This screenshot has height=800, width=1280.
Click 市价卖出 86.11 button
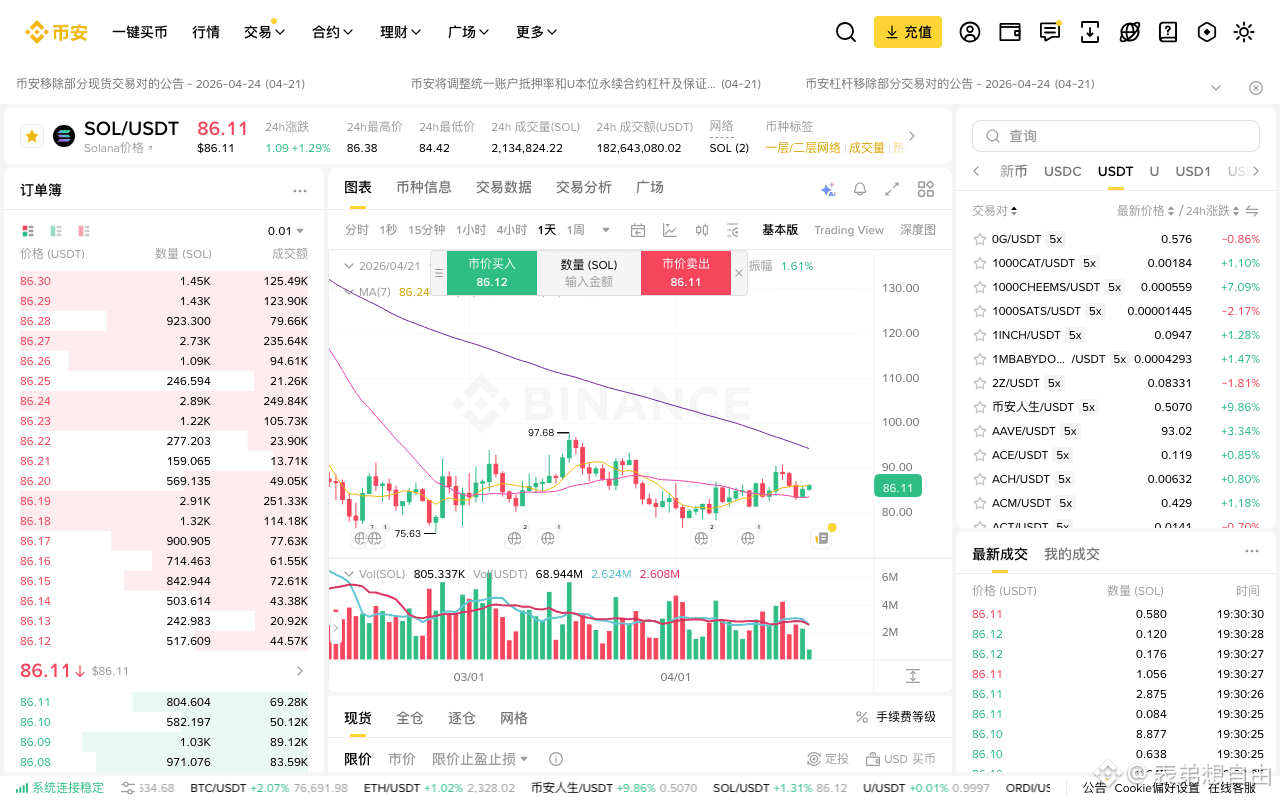coord(686,273)
